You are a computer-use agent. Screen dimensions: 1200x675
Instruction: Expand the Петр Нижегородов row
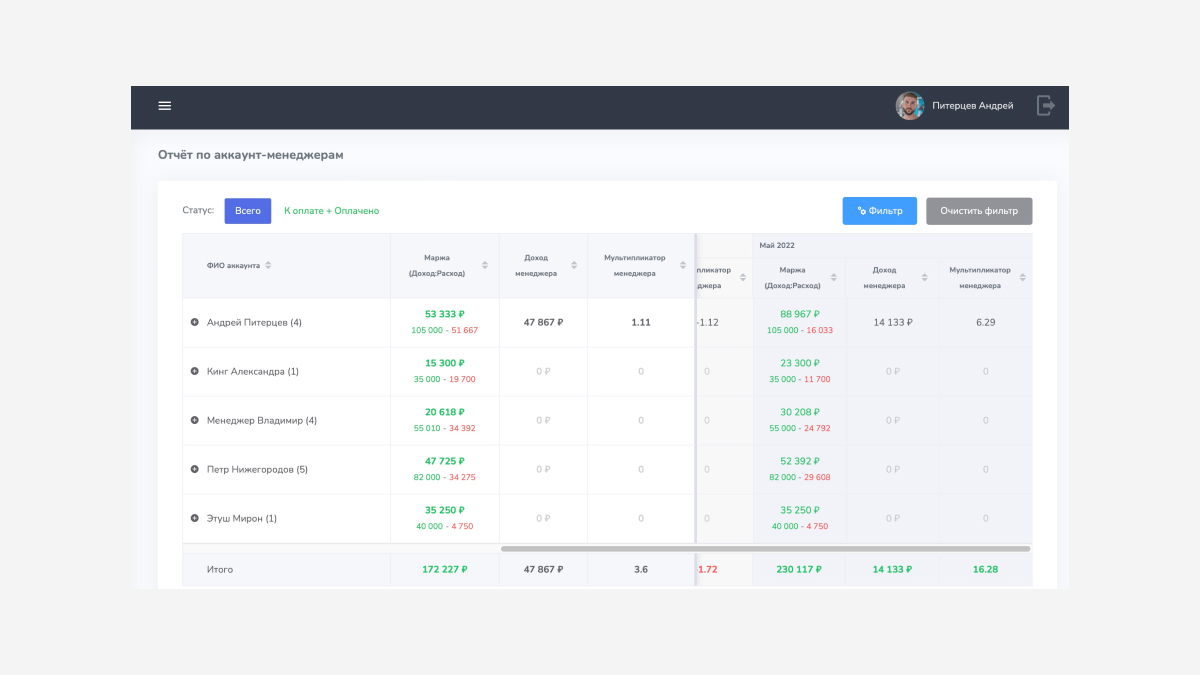point(195,469)
